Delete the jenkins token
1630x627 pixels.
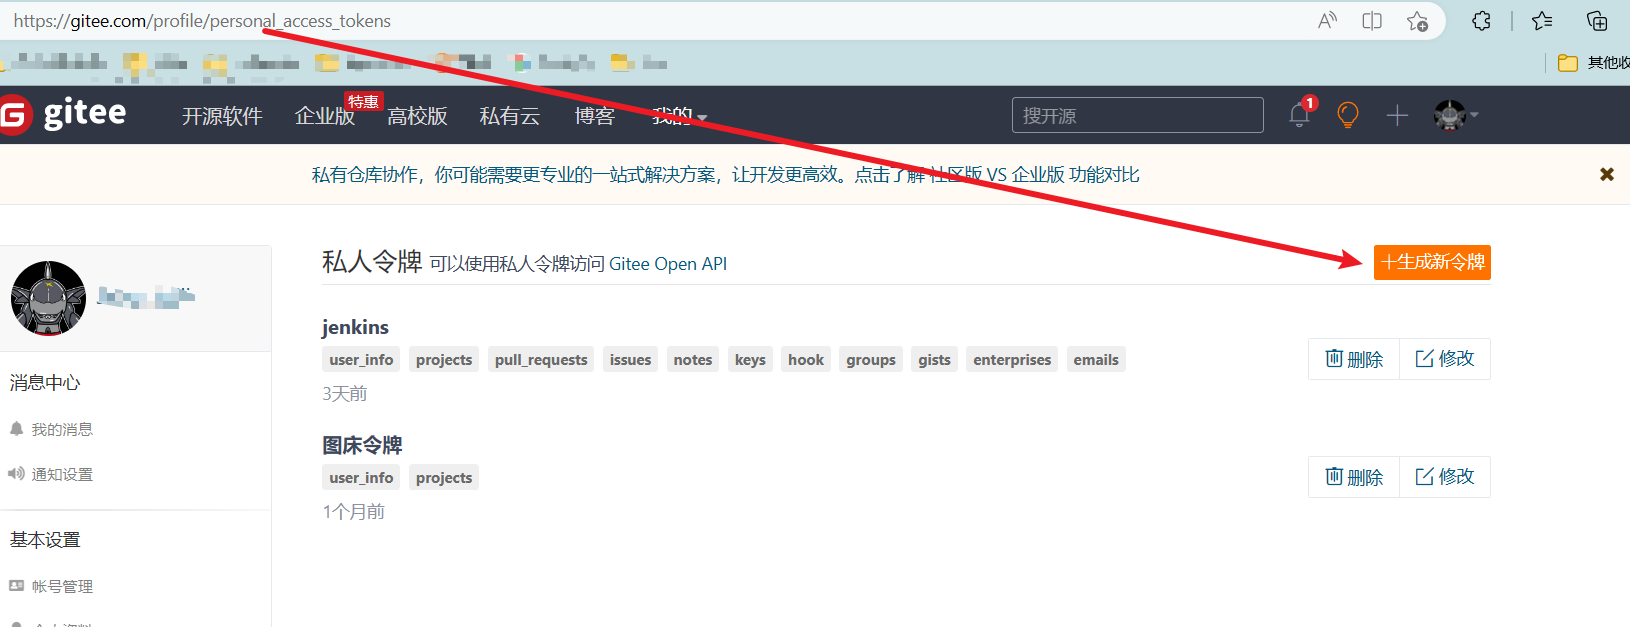[1354, 359]
